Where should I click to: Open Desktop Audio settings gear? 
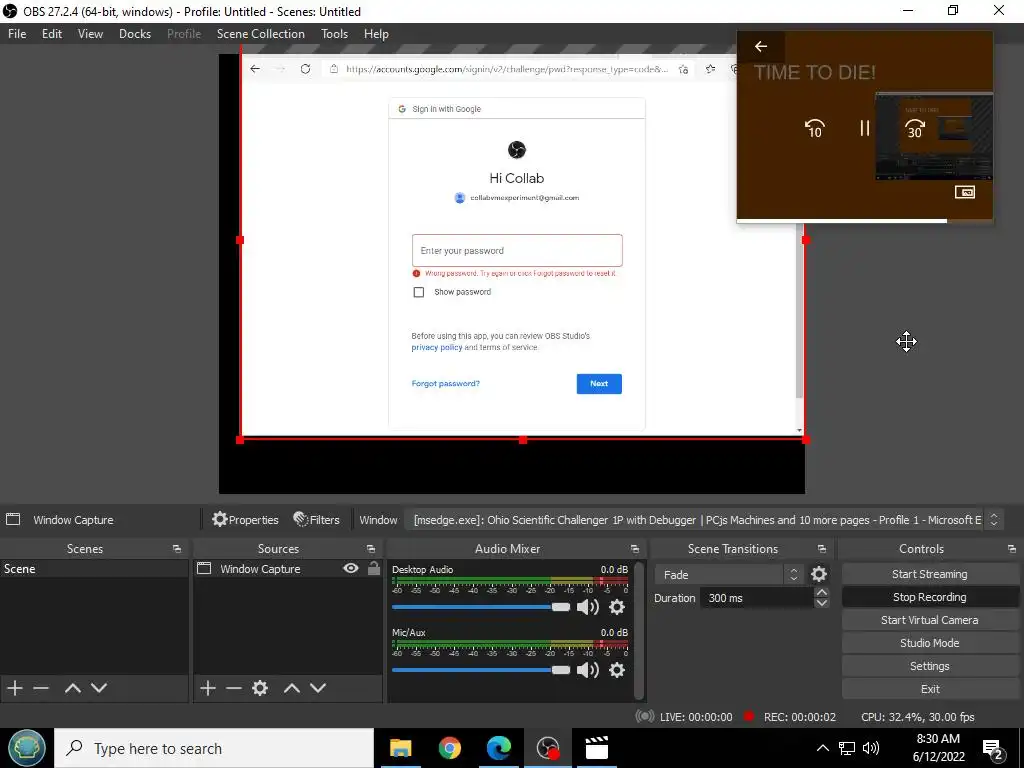617,607
